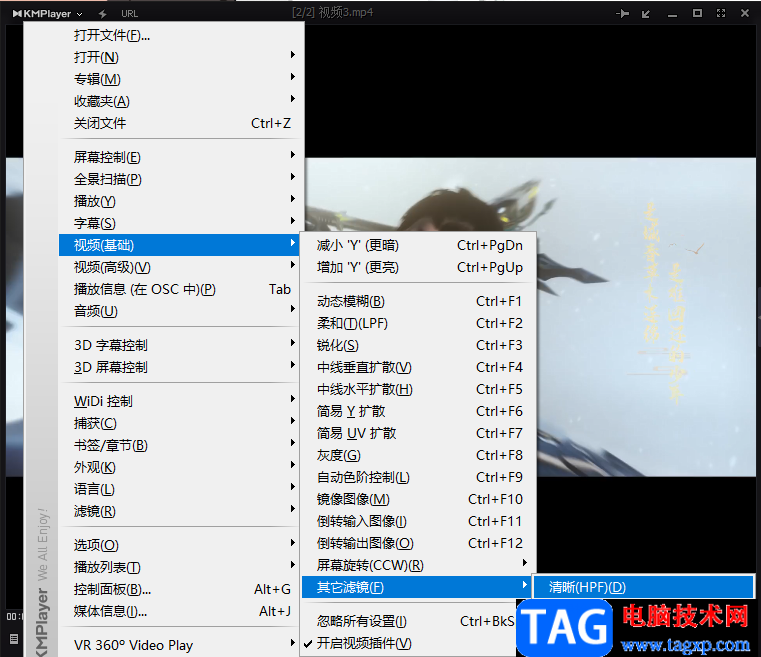The height and width of the screenshot is (657, 761).
Task: Click 清晰(HPF)(D) filter option
Action: point(643,587)
